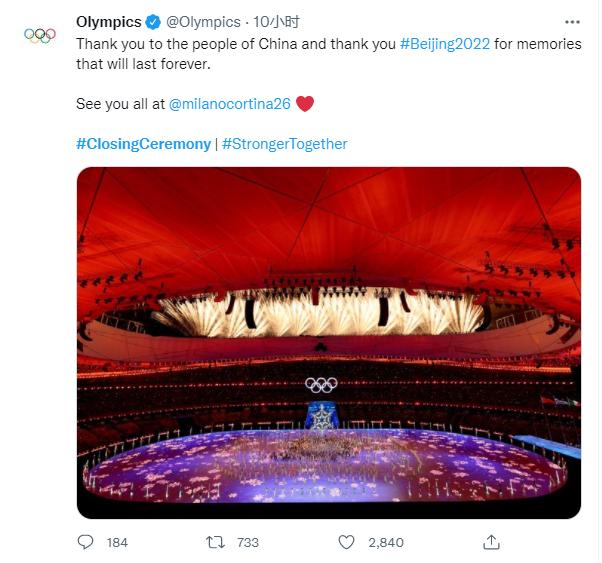The image size is (602, 563).
Task: Open the Olympics display name link
Action: (108, 22)
